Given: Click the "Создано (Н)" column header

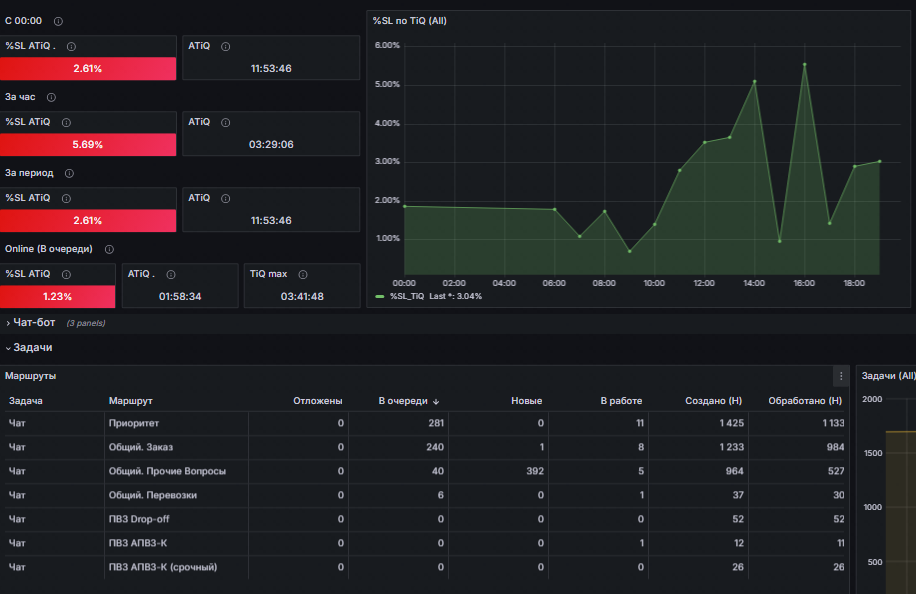Looking at the screenshot, I should pos(713,401).
